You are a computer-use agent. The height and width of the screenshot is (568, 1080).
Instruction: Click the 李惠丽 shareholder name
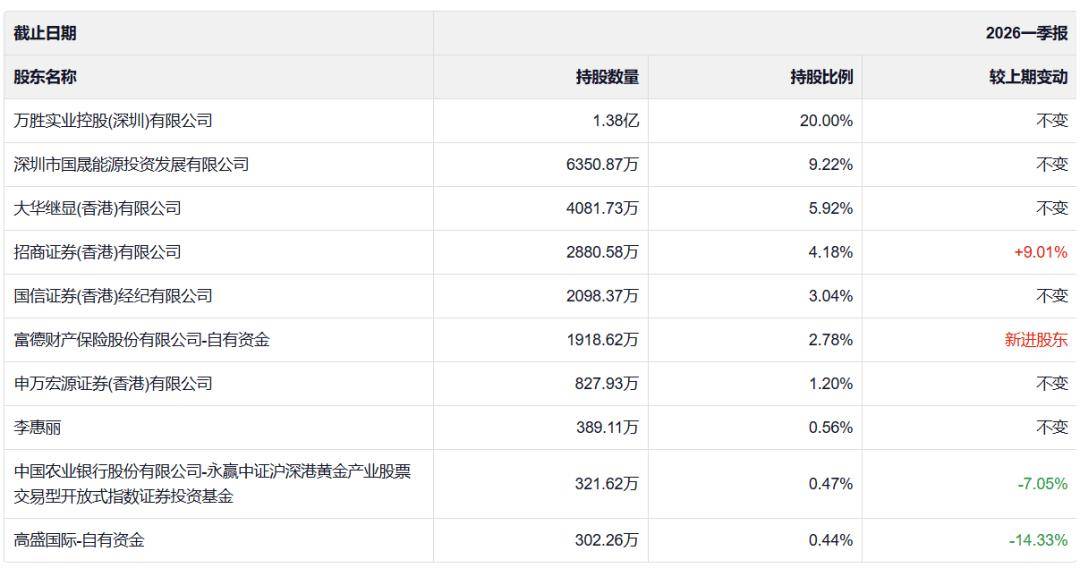[x=37, y=428]
